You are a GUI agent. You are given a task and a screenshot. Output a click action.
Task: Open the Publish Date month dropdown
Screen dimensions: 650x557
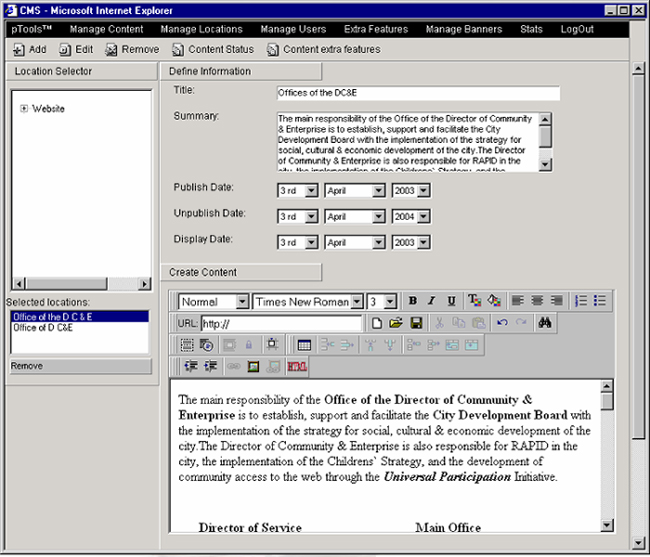[x=378, y=190]
